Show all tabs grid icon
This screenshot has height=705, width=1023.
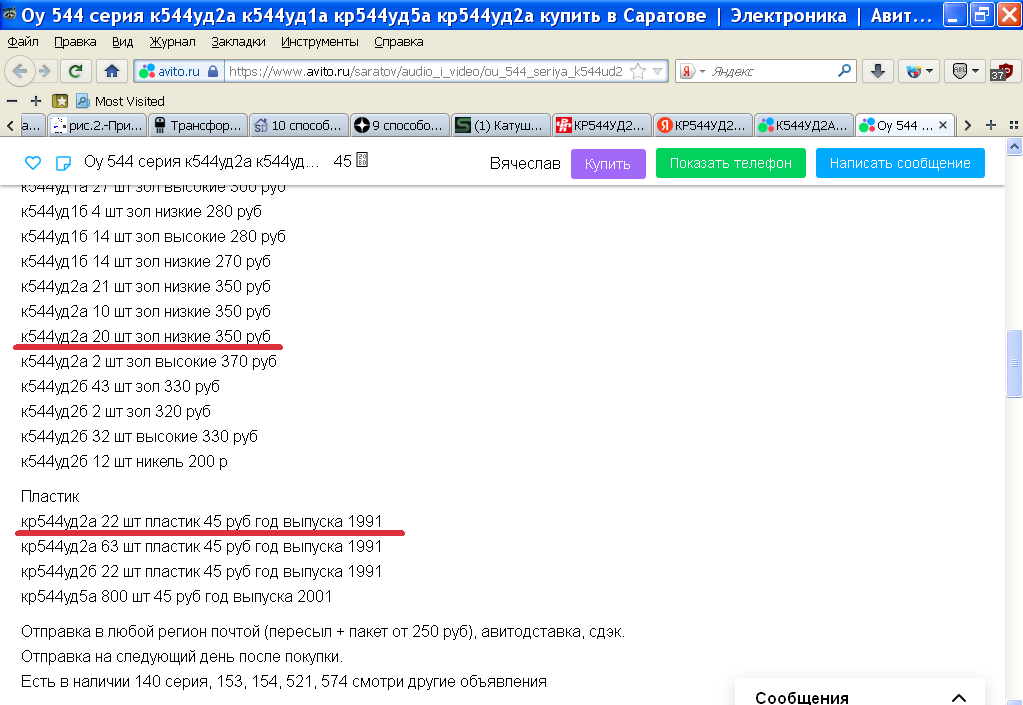[1013, 125]
